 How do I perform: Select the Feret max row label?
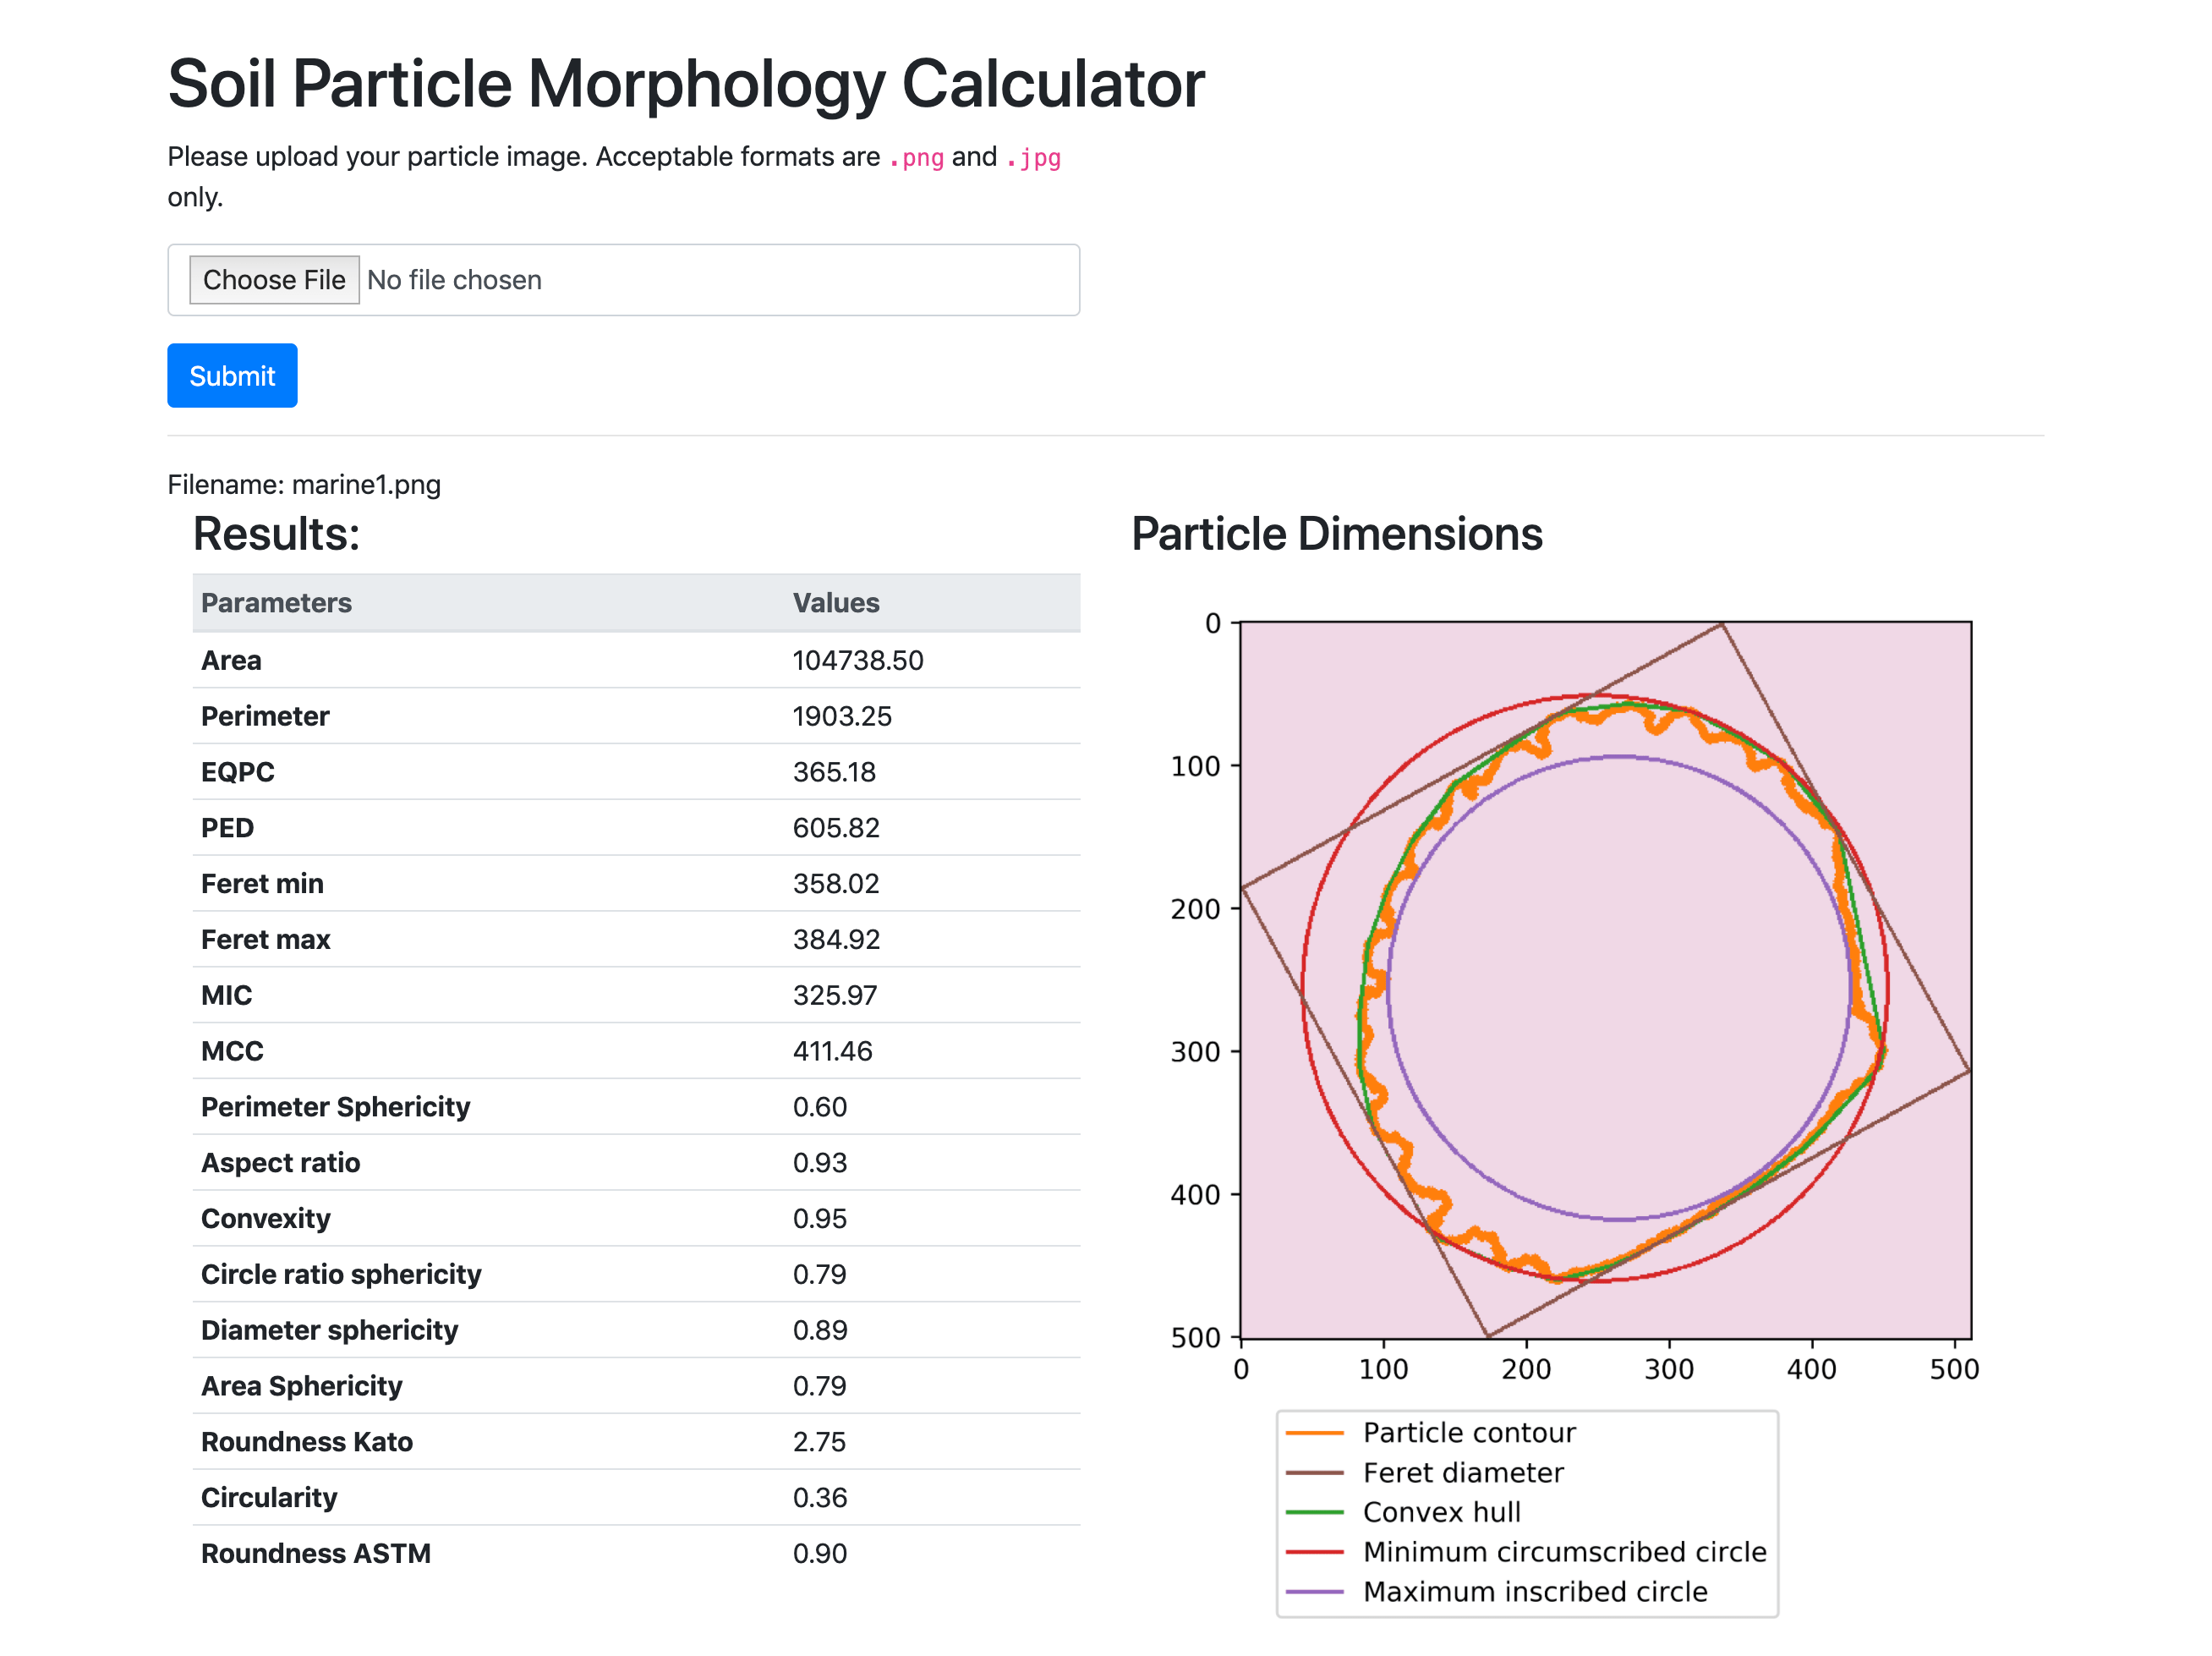(x=265, y=941)
